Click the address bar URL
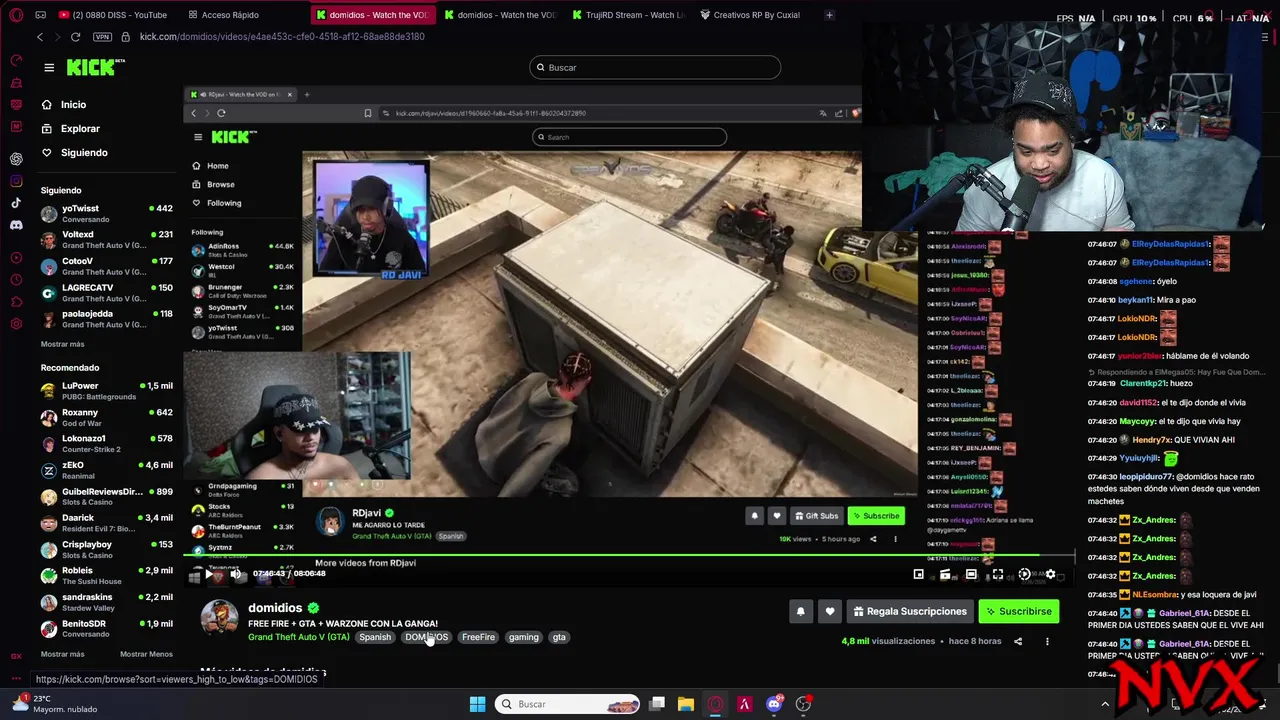The image size is (1280, 720). (282, 37)
